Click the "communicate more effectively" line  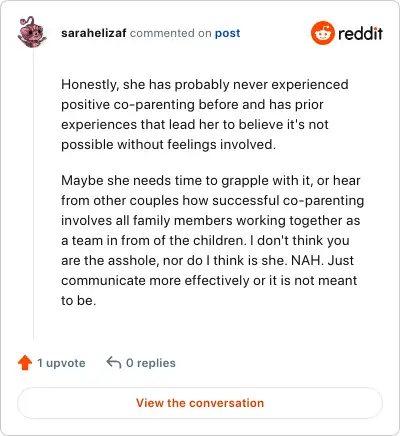point(209,281)
